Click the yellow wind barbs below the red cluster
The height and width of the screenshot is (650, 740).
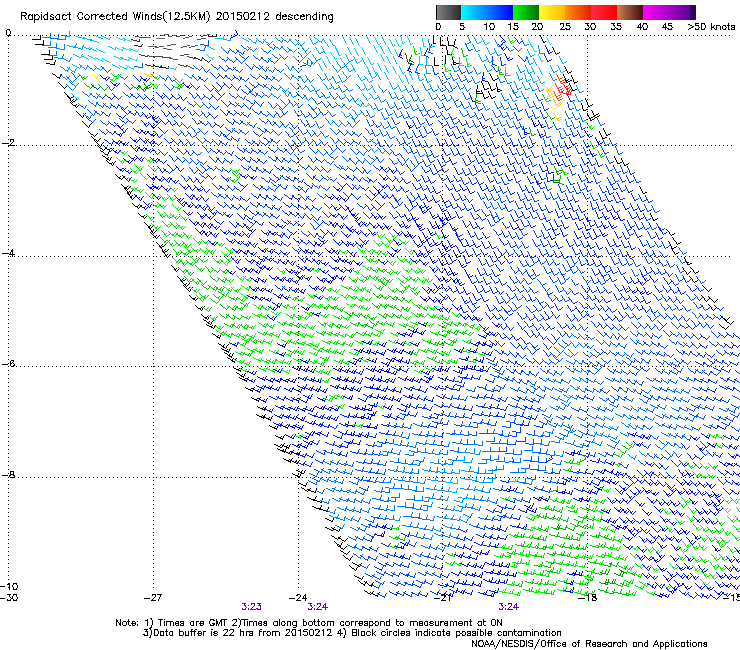[553, 102]
